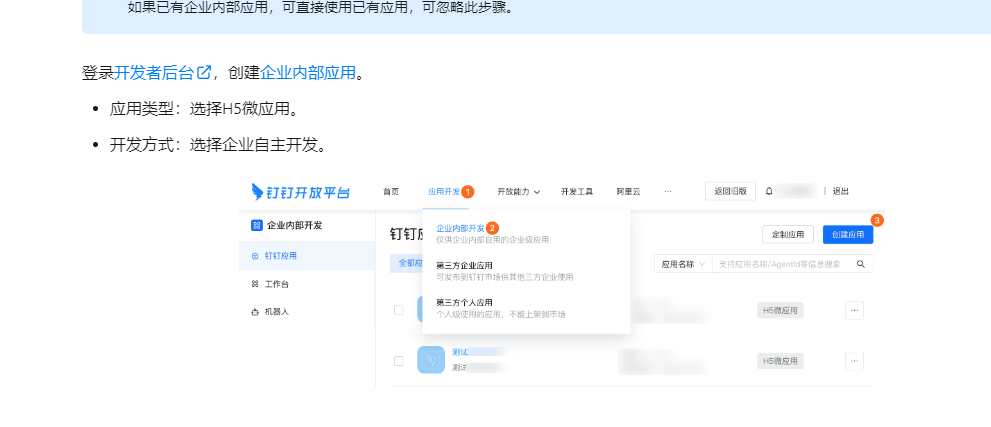The width and height of the screenshot is (991, 427).
Task: Click the 工作台 grid icon
Action: point(255,284)
